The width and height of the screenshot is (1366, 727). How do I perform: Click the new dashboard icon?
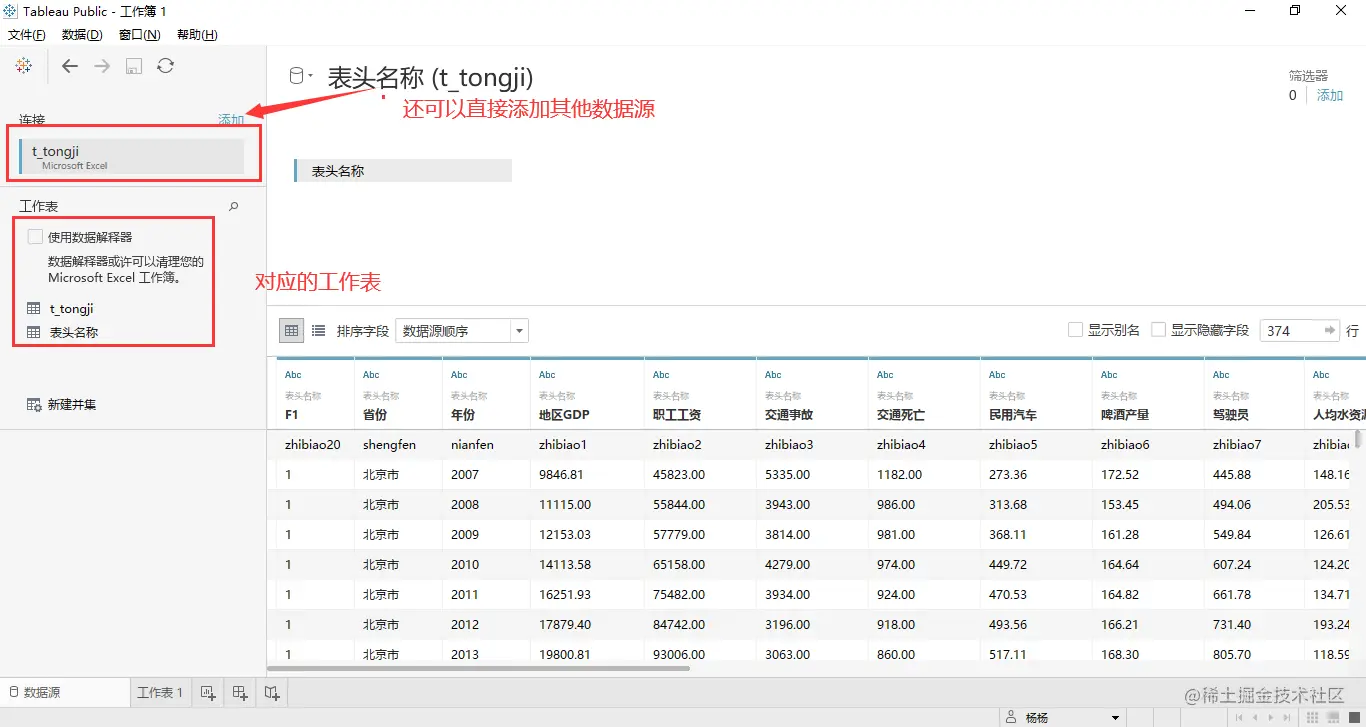(239, 692)
